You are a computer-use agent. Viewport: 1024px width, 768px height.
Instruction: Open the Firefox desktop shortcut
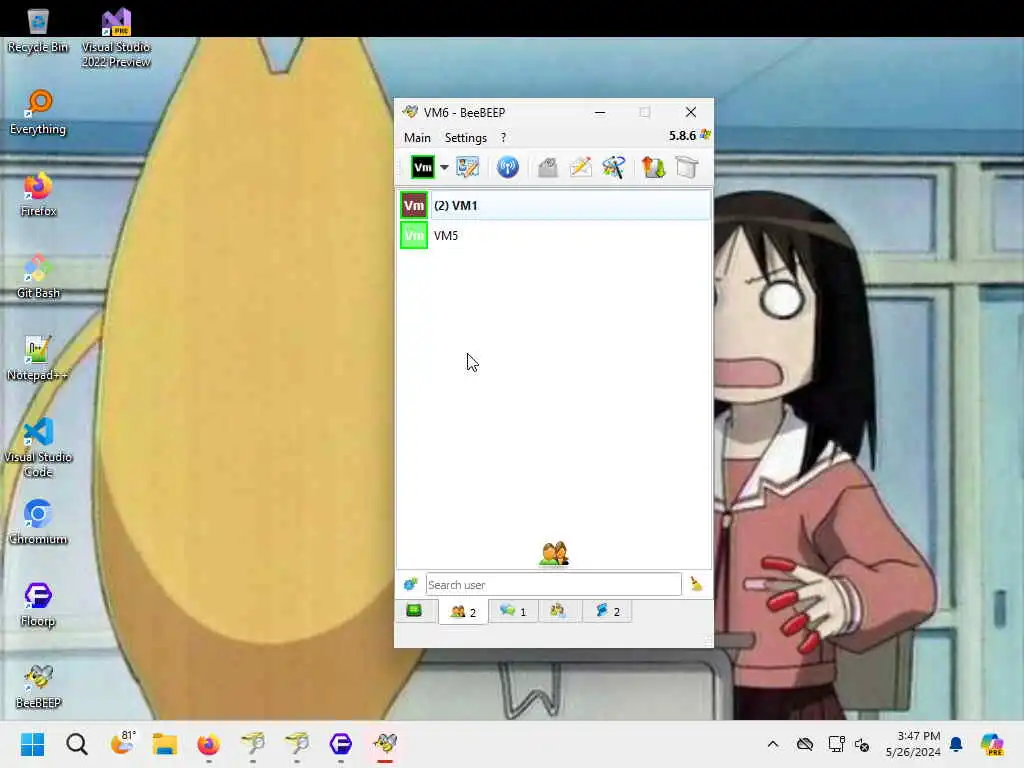click(x=38, y=194)
